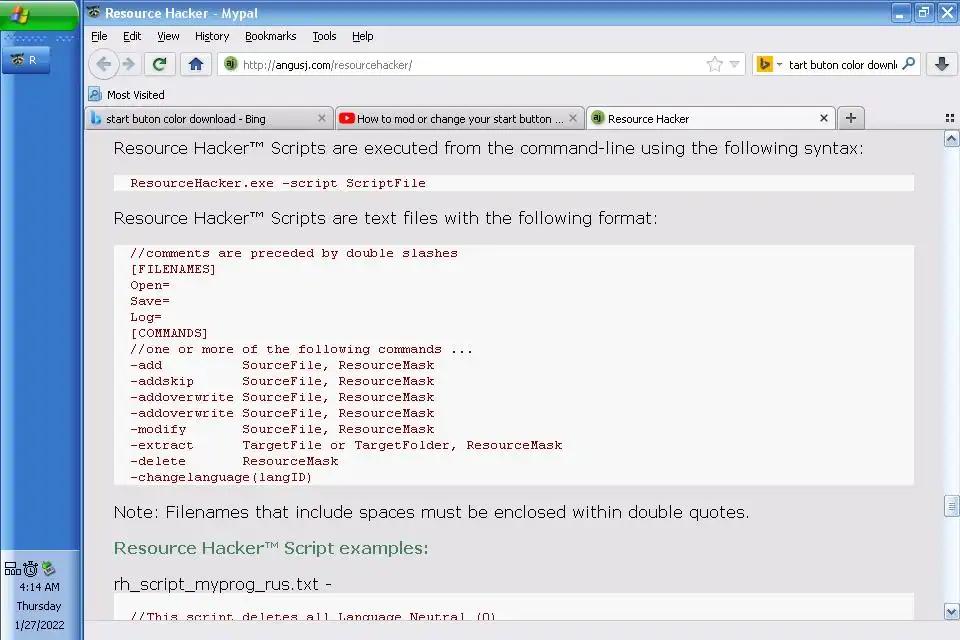Close the YouTube tab
960x640 pixels.
[x=572, y=118]
